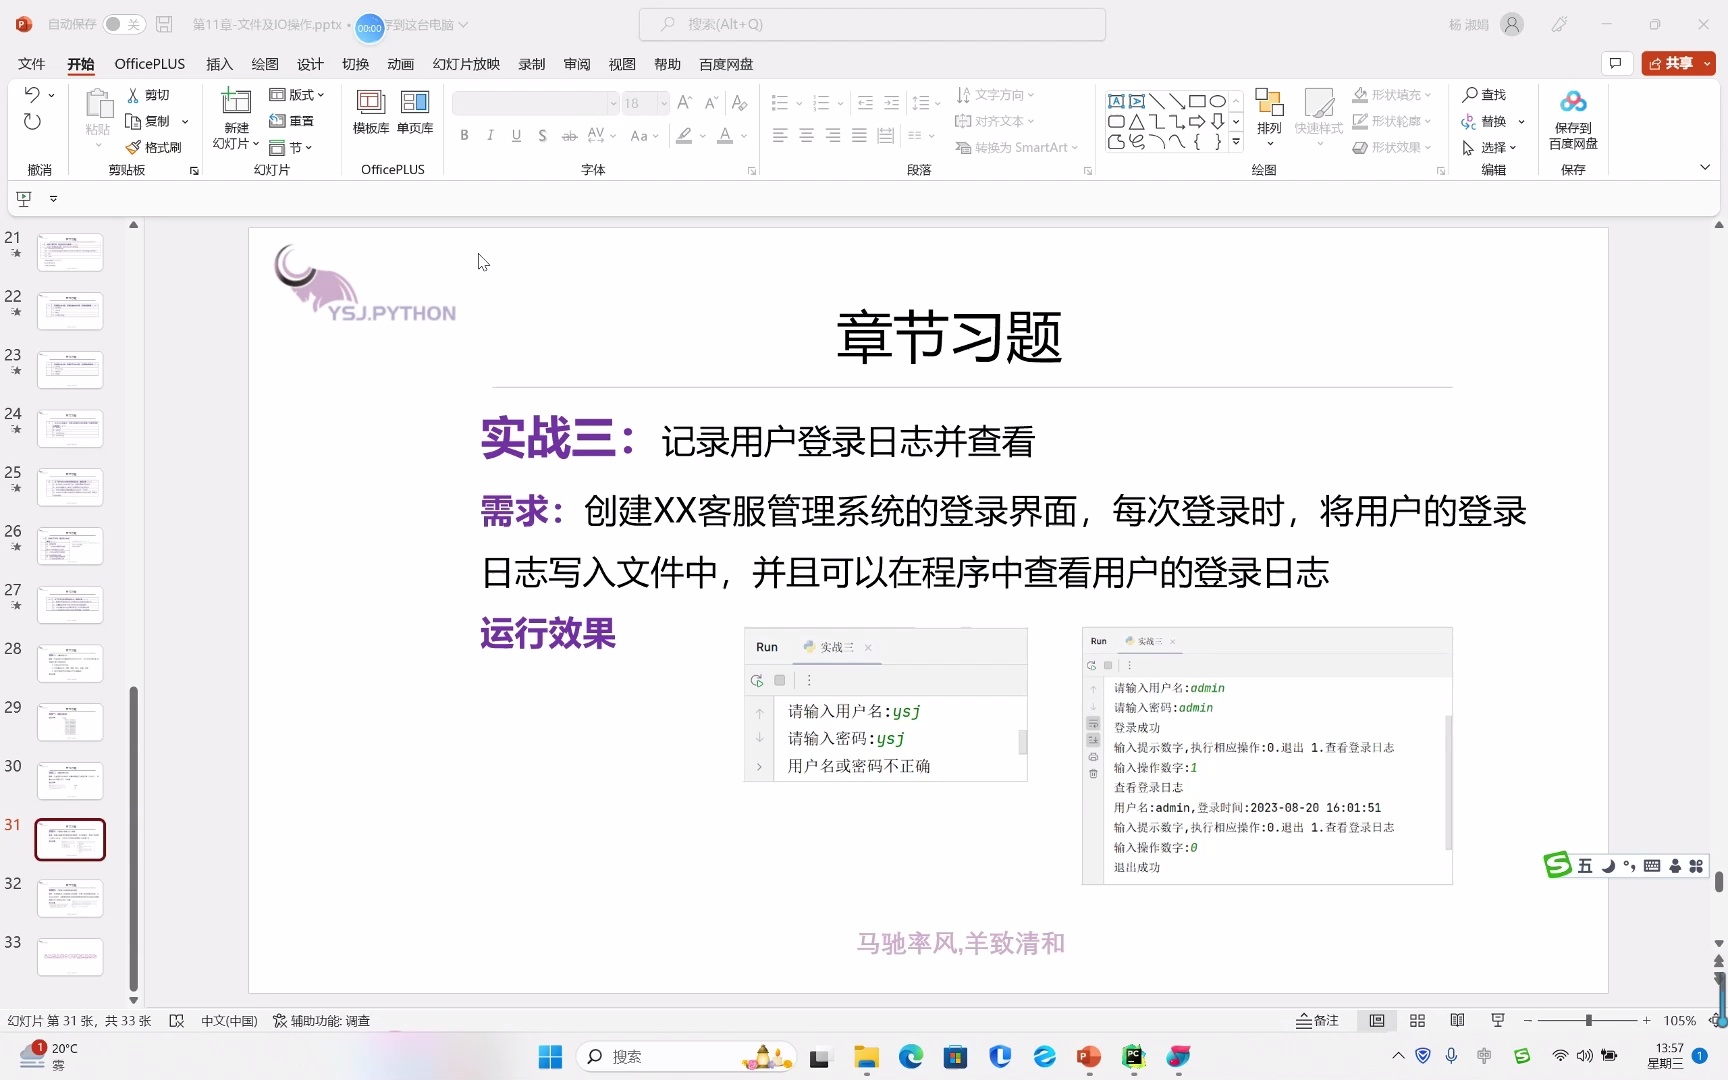Open 查找 (Find) in the ribbon
The width and height of the screenshot is (1728, 1080).
(1487, 94)
